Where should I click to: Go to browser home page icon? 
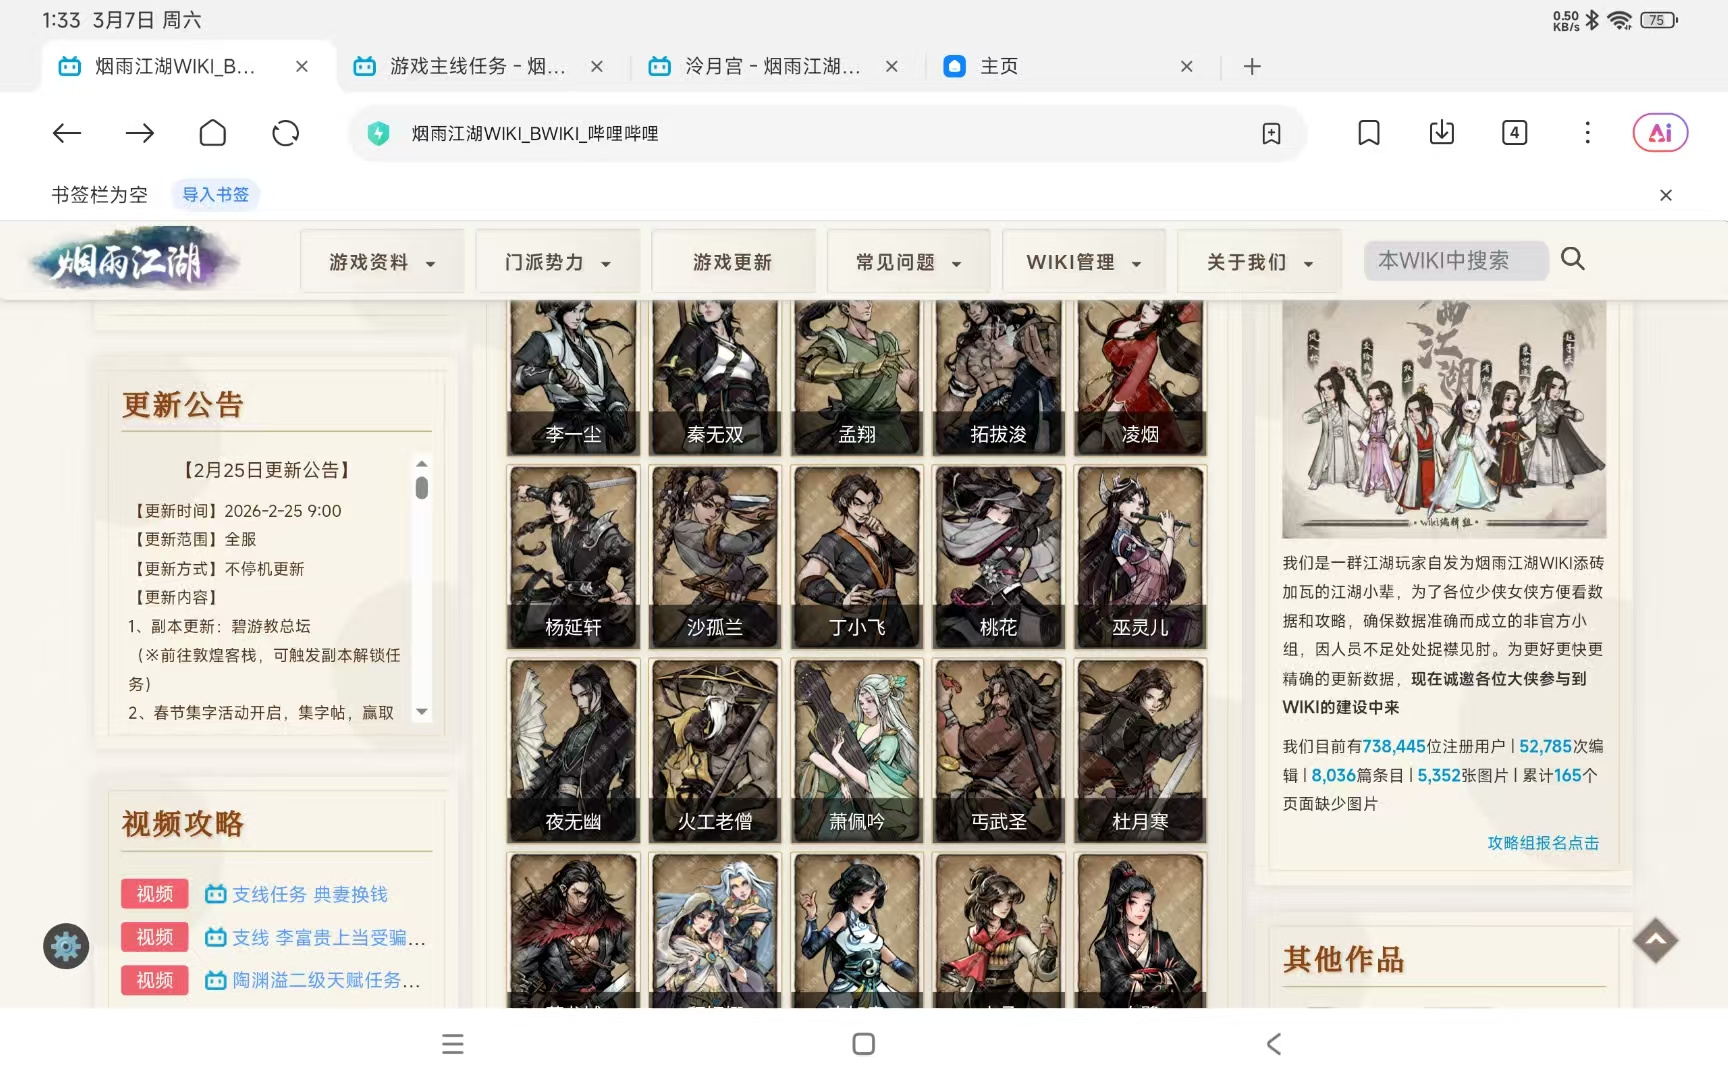213,133
